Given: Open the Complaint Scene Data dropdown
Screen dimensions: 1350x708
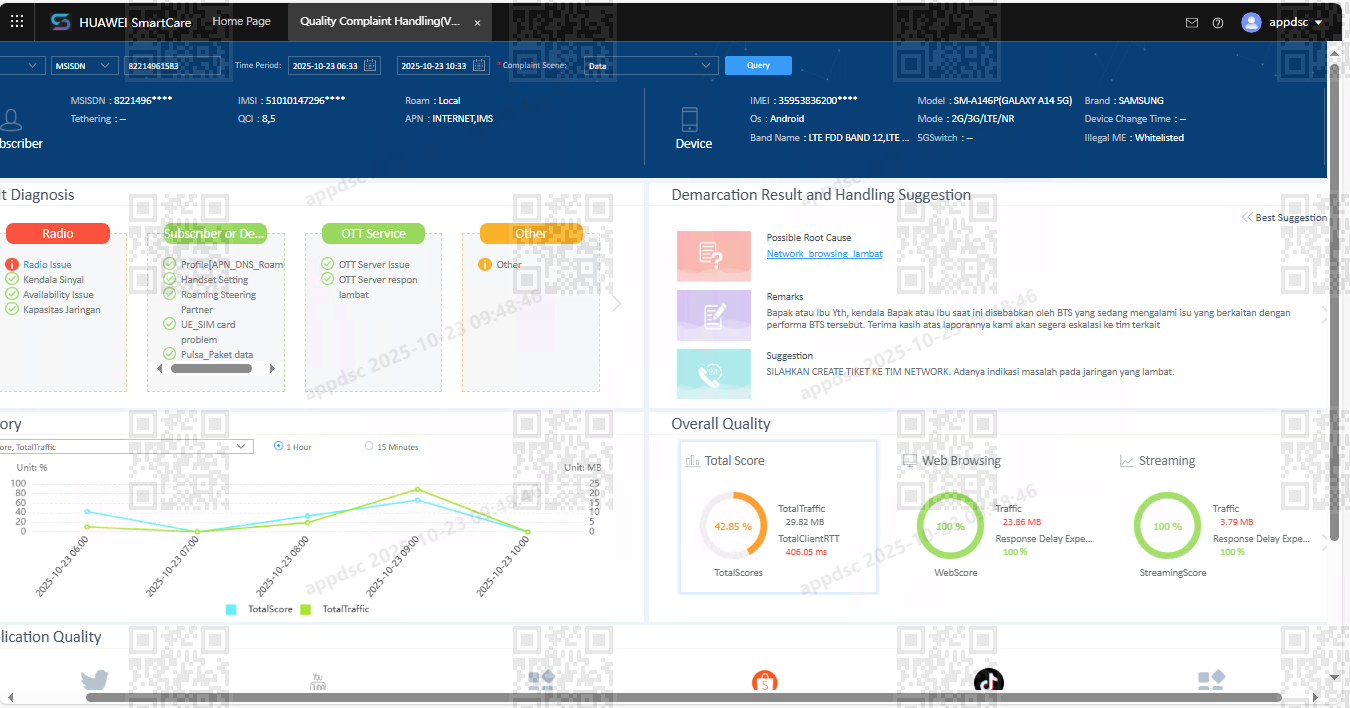Looking at the screenshot, I should [x=651, y=65].
